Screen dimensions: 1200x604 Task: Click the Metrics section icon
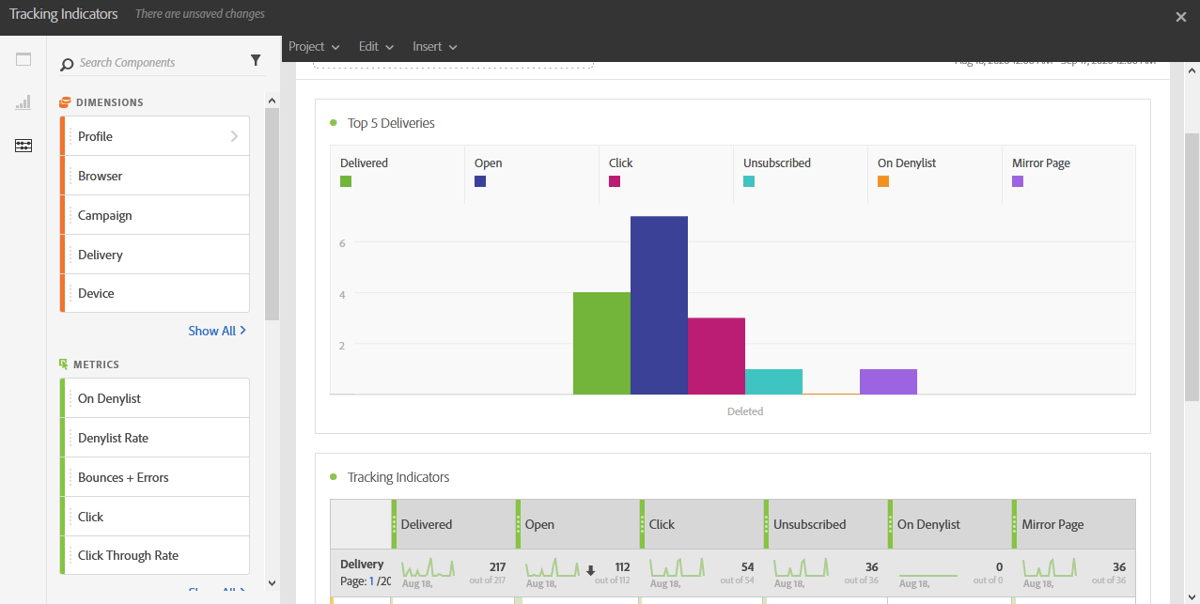[x=65, y=364]
